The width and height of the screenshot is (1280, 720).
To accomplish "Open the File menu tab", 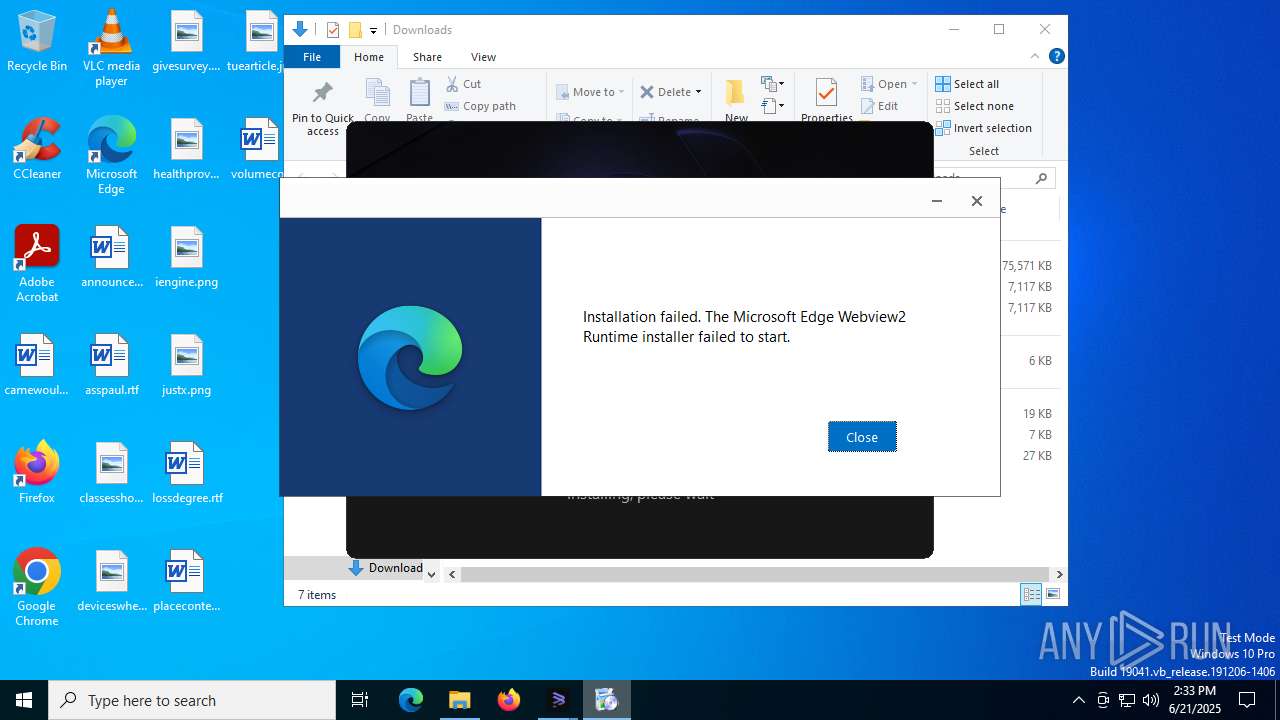I will click(x=312, y=57).
